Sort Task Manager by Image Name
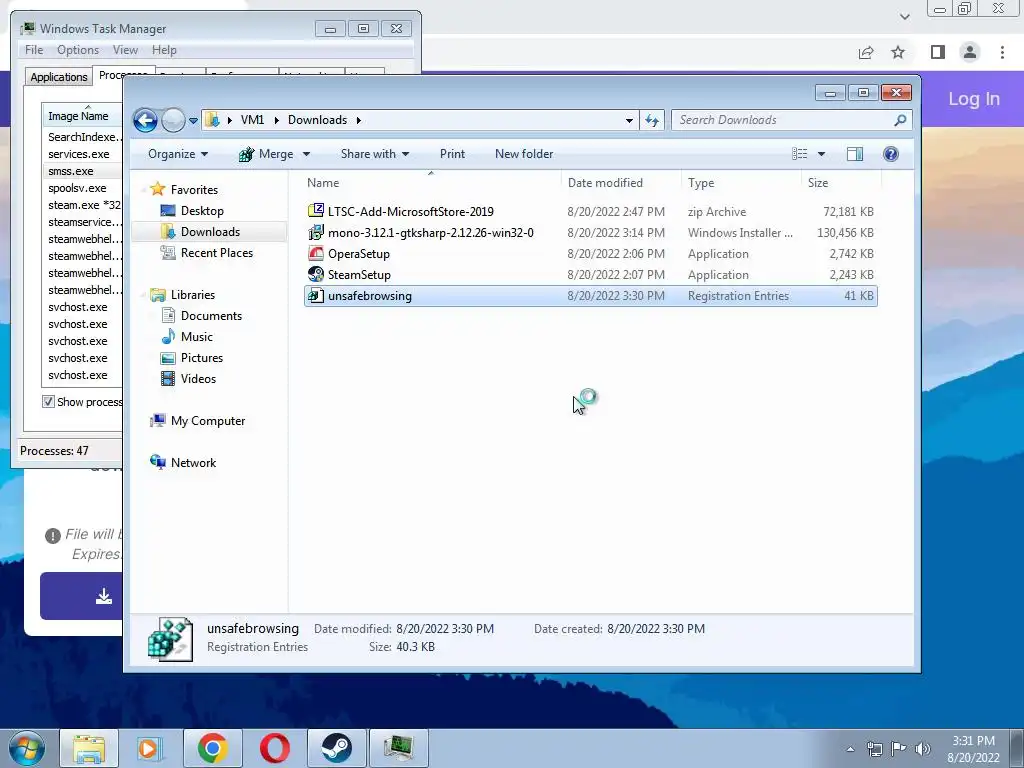The image size is (1024, 768). 82,116
